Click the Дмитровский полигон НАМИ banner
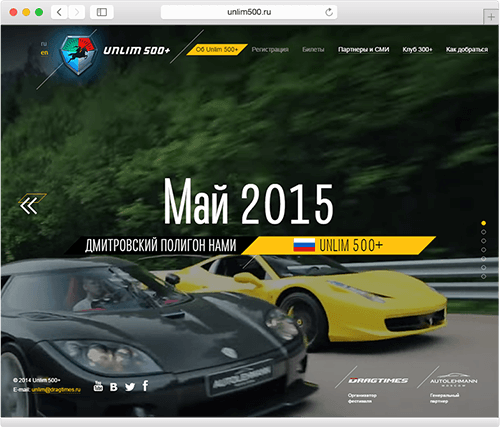The image size is (500, 427). 160,245
